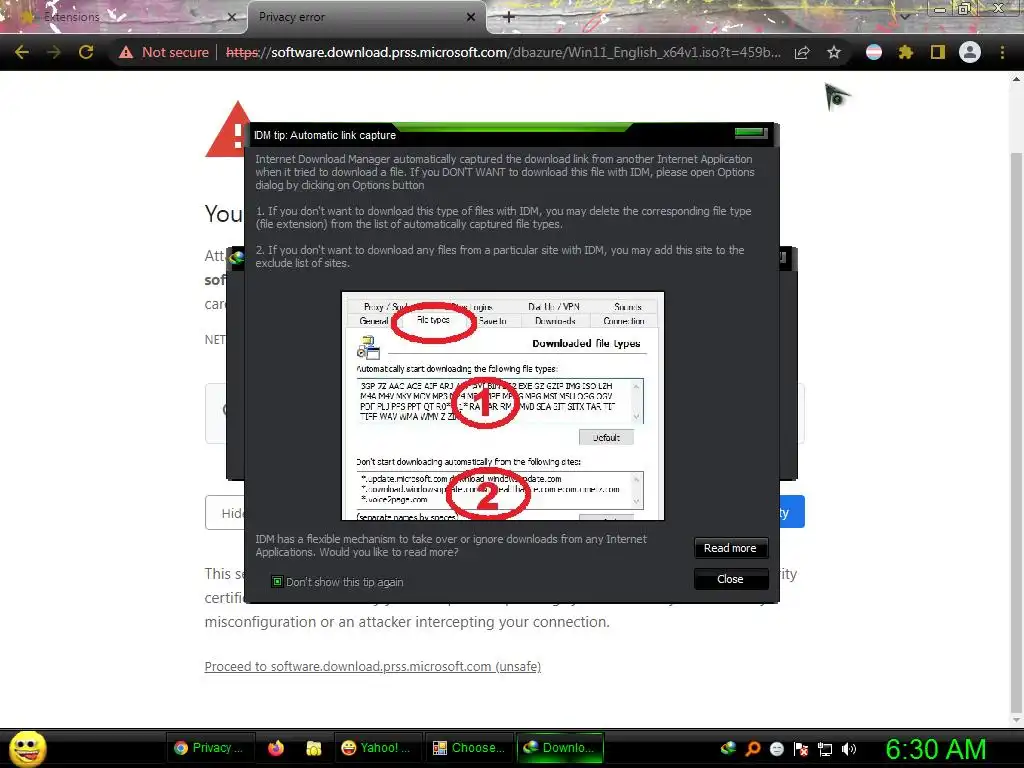This screenshot has height=768, width=1024.
Task: Open the file explorer taskbar icon
Action: point(314,748)
